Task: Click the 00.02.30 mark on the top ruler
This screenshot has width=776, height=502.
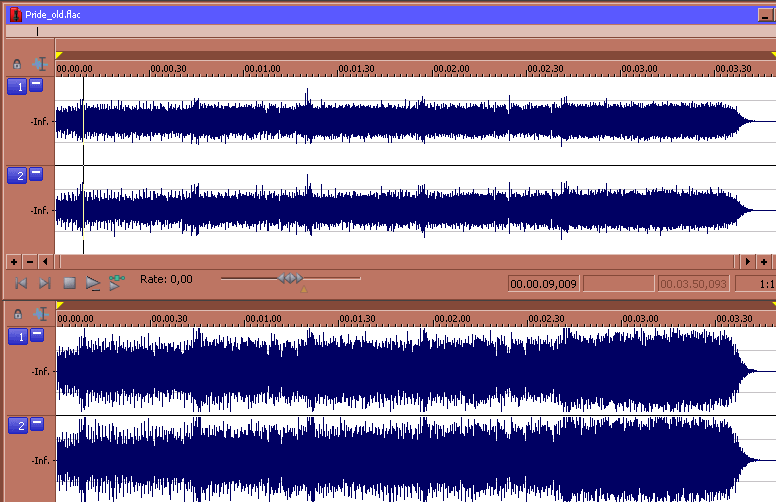Action: click(x=545, y=68)
